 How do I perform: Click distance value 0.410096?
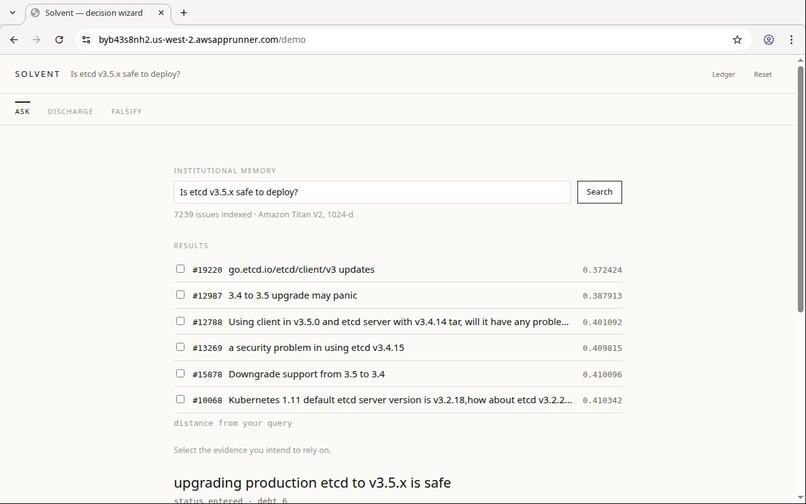coord(602,375)
